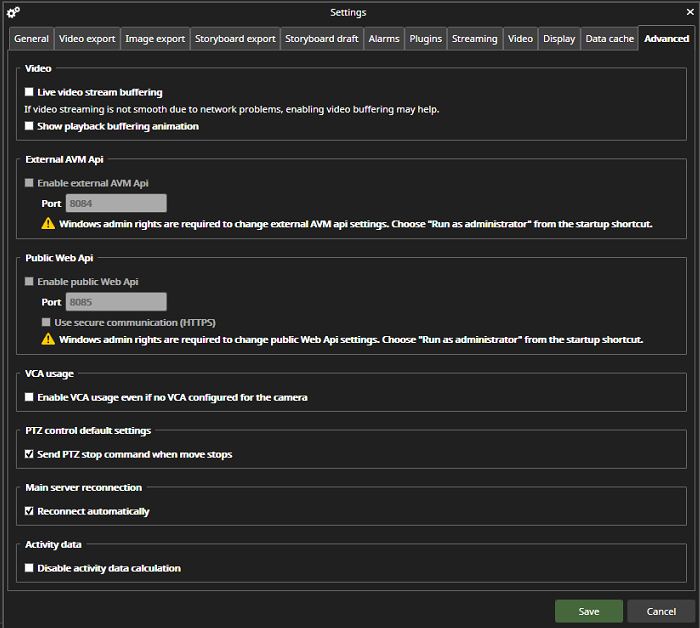Cancel settings changes

coord(661,611)
